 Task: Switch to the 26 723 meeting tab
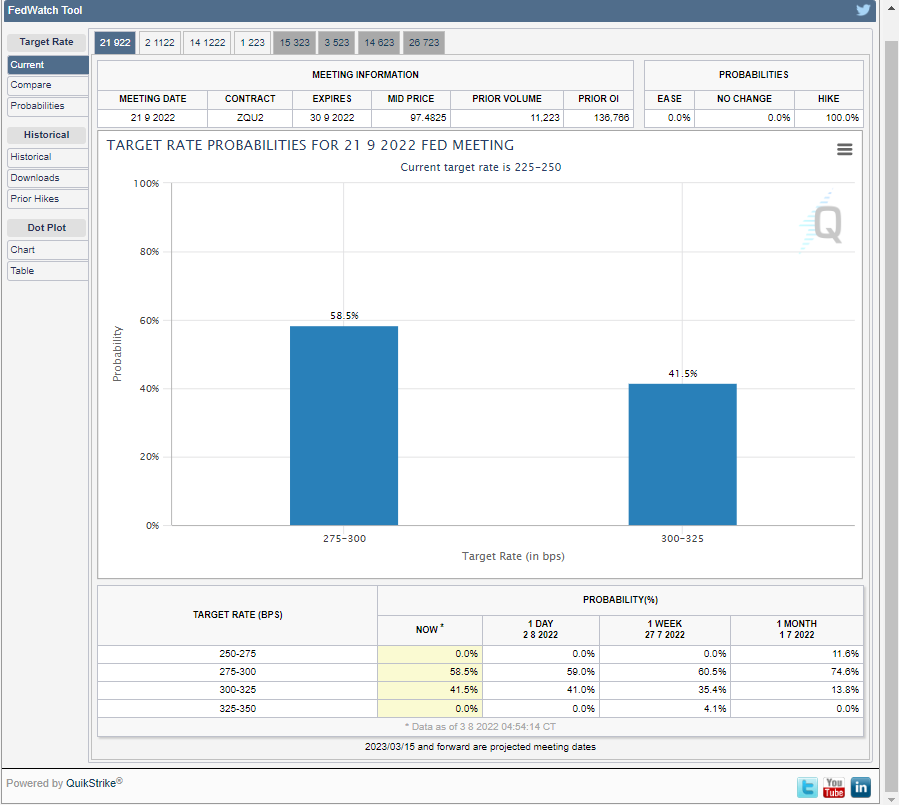[x=423, y=42]
